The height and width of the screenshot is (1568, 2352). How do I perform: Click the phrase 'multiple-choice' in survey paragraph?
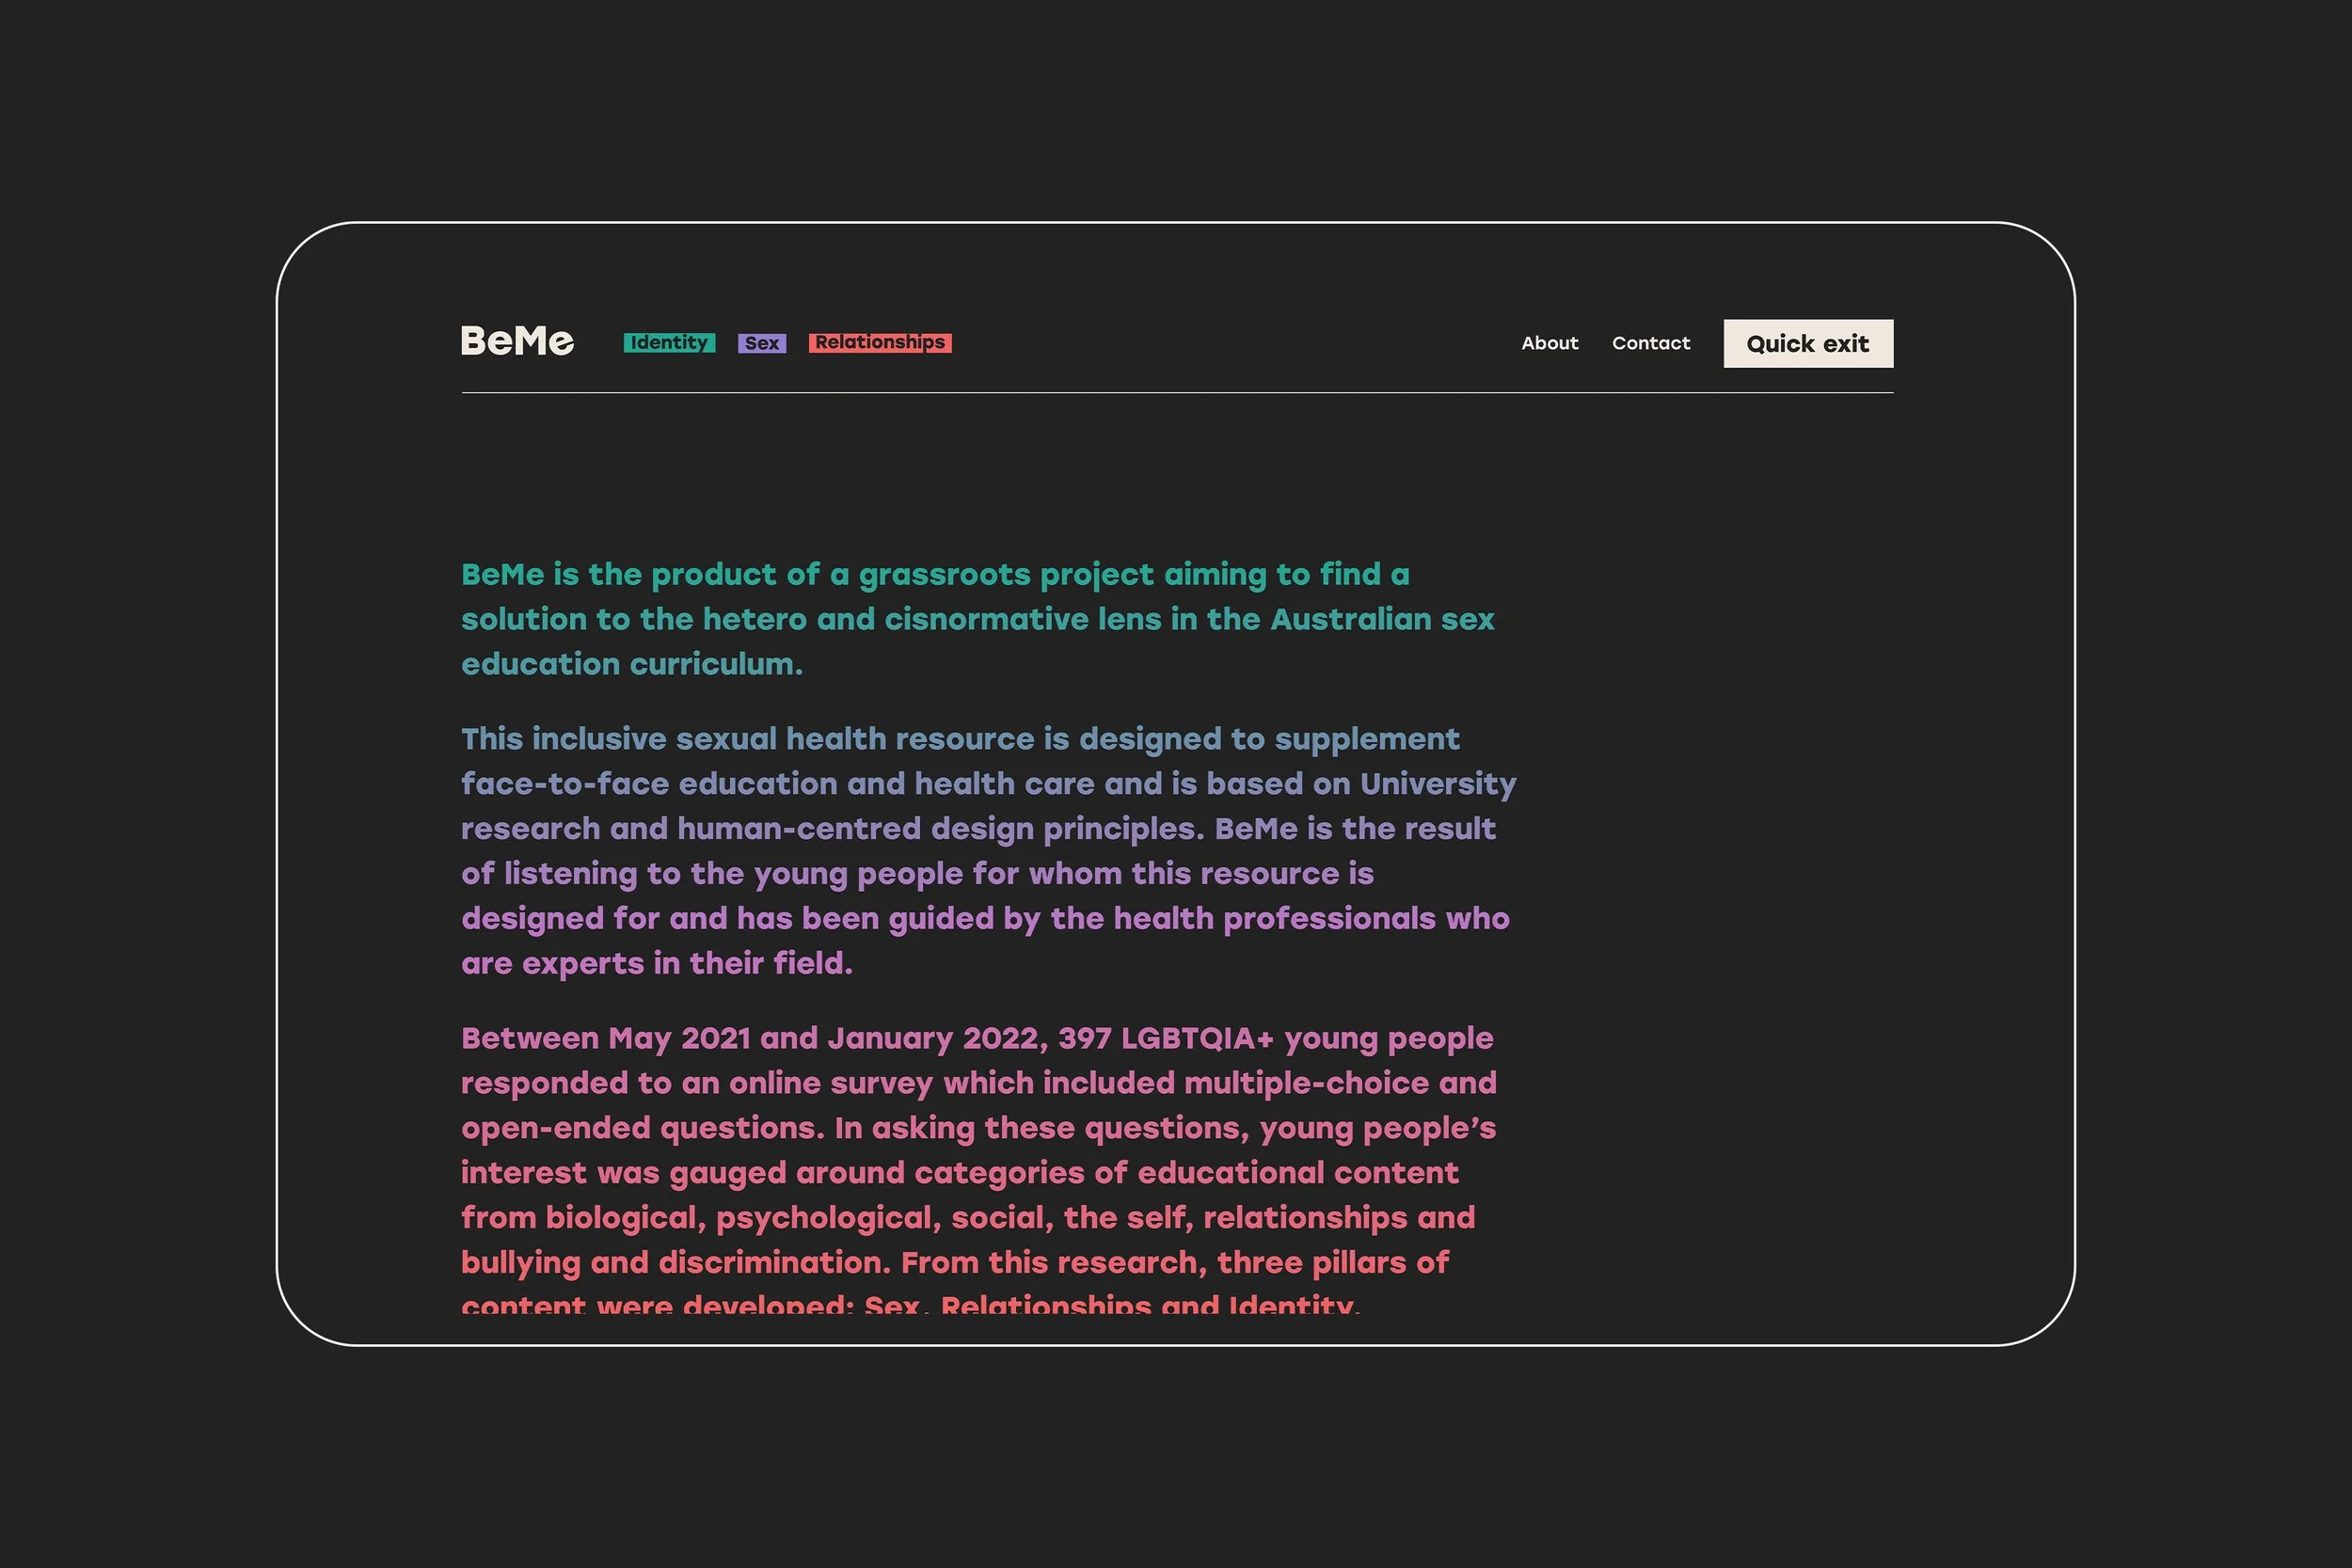1306,1083
